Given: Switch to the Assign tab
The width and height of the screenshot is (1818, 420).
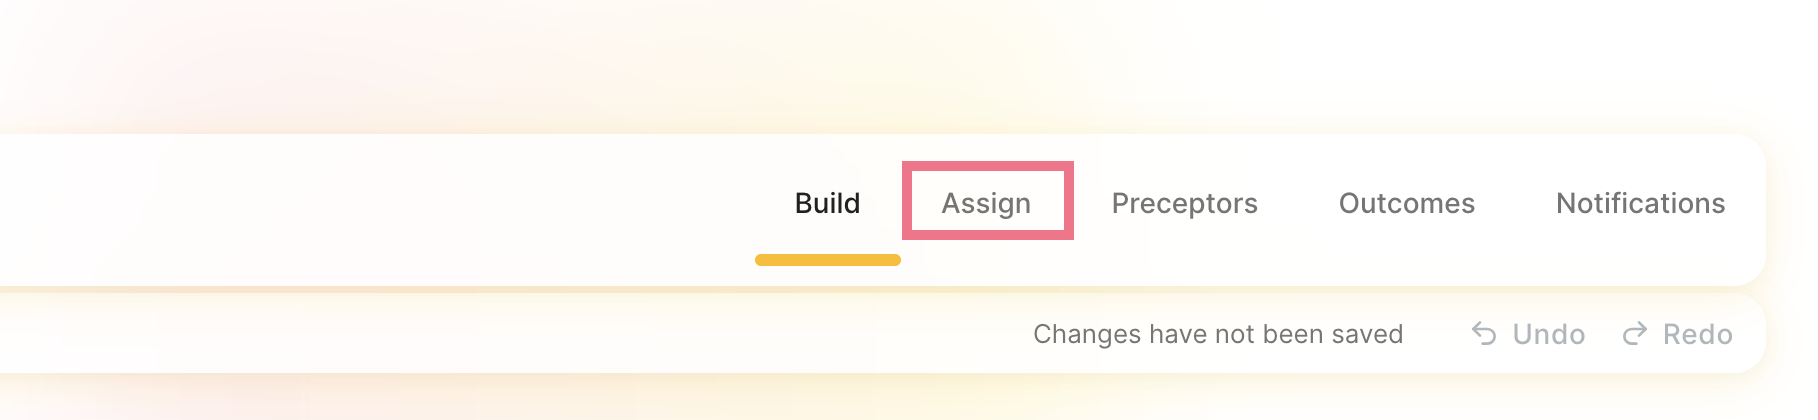Looking at the screenshot, I should point(986,203).
